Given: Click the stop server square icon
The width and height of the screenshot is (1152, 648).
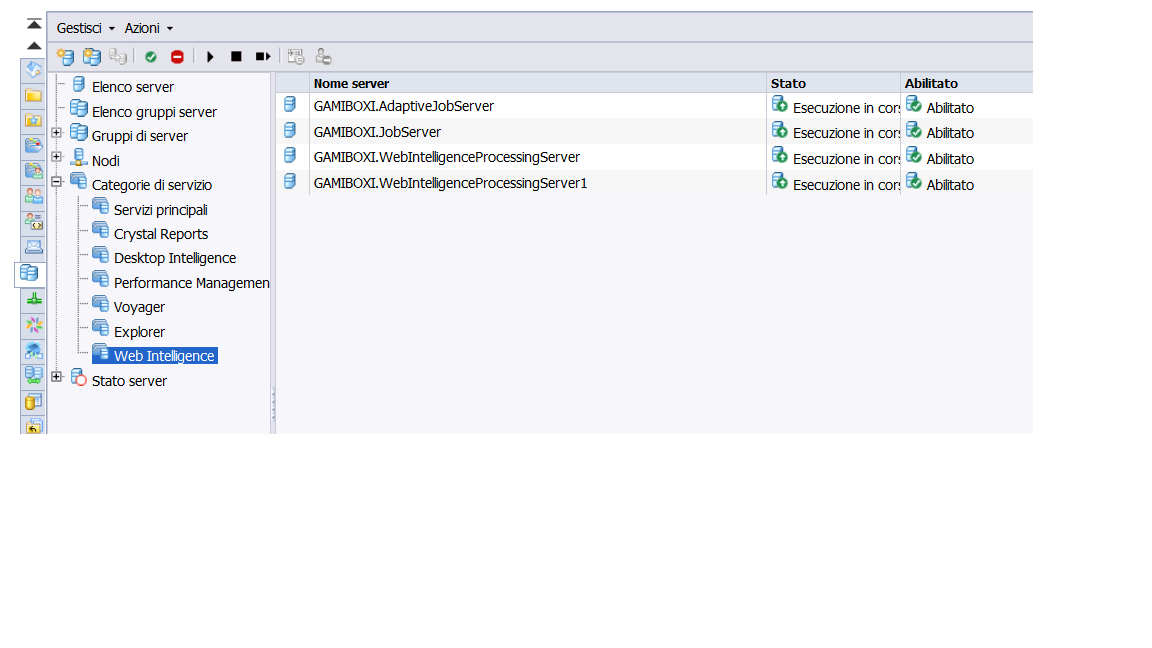Looking at the screenshot, I should pyautogui.click(x=236, y=57).
